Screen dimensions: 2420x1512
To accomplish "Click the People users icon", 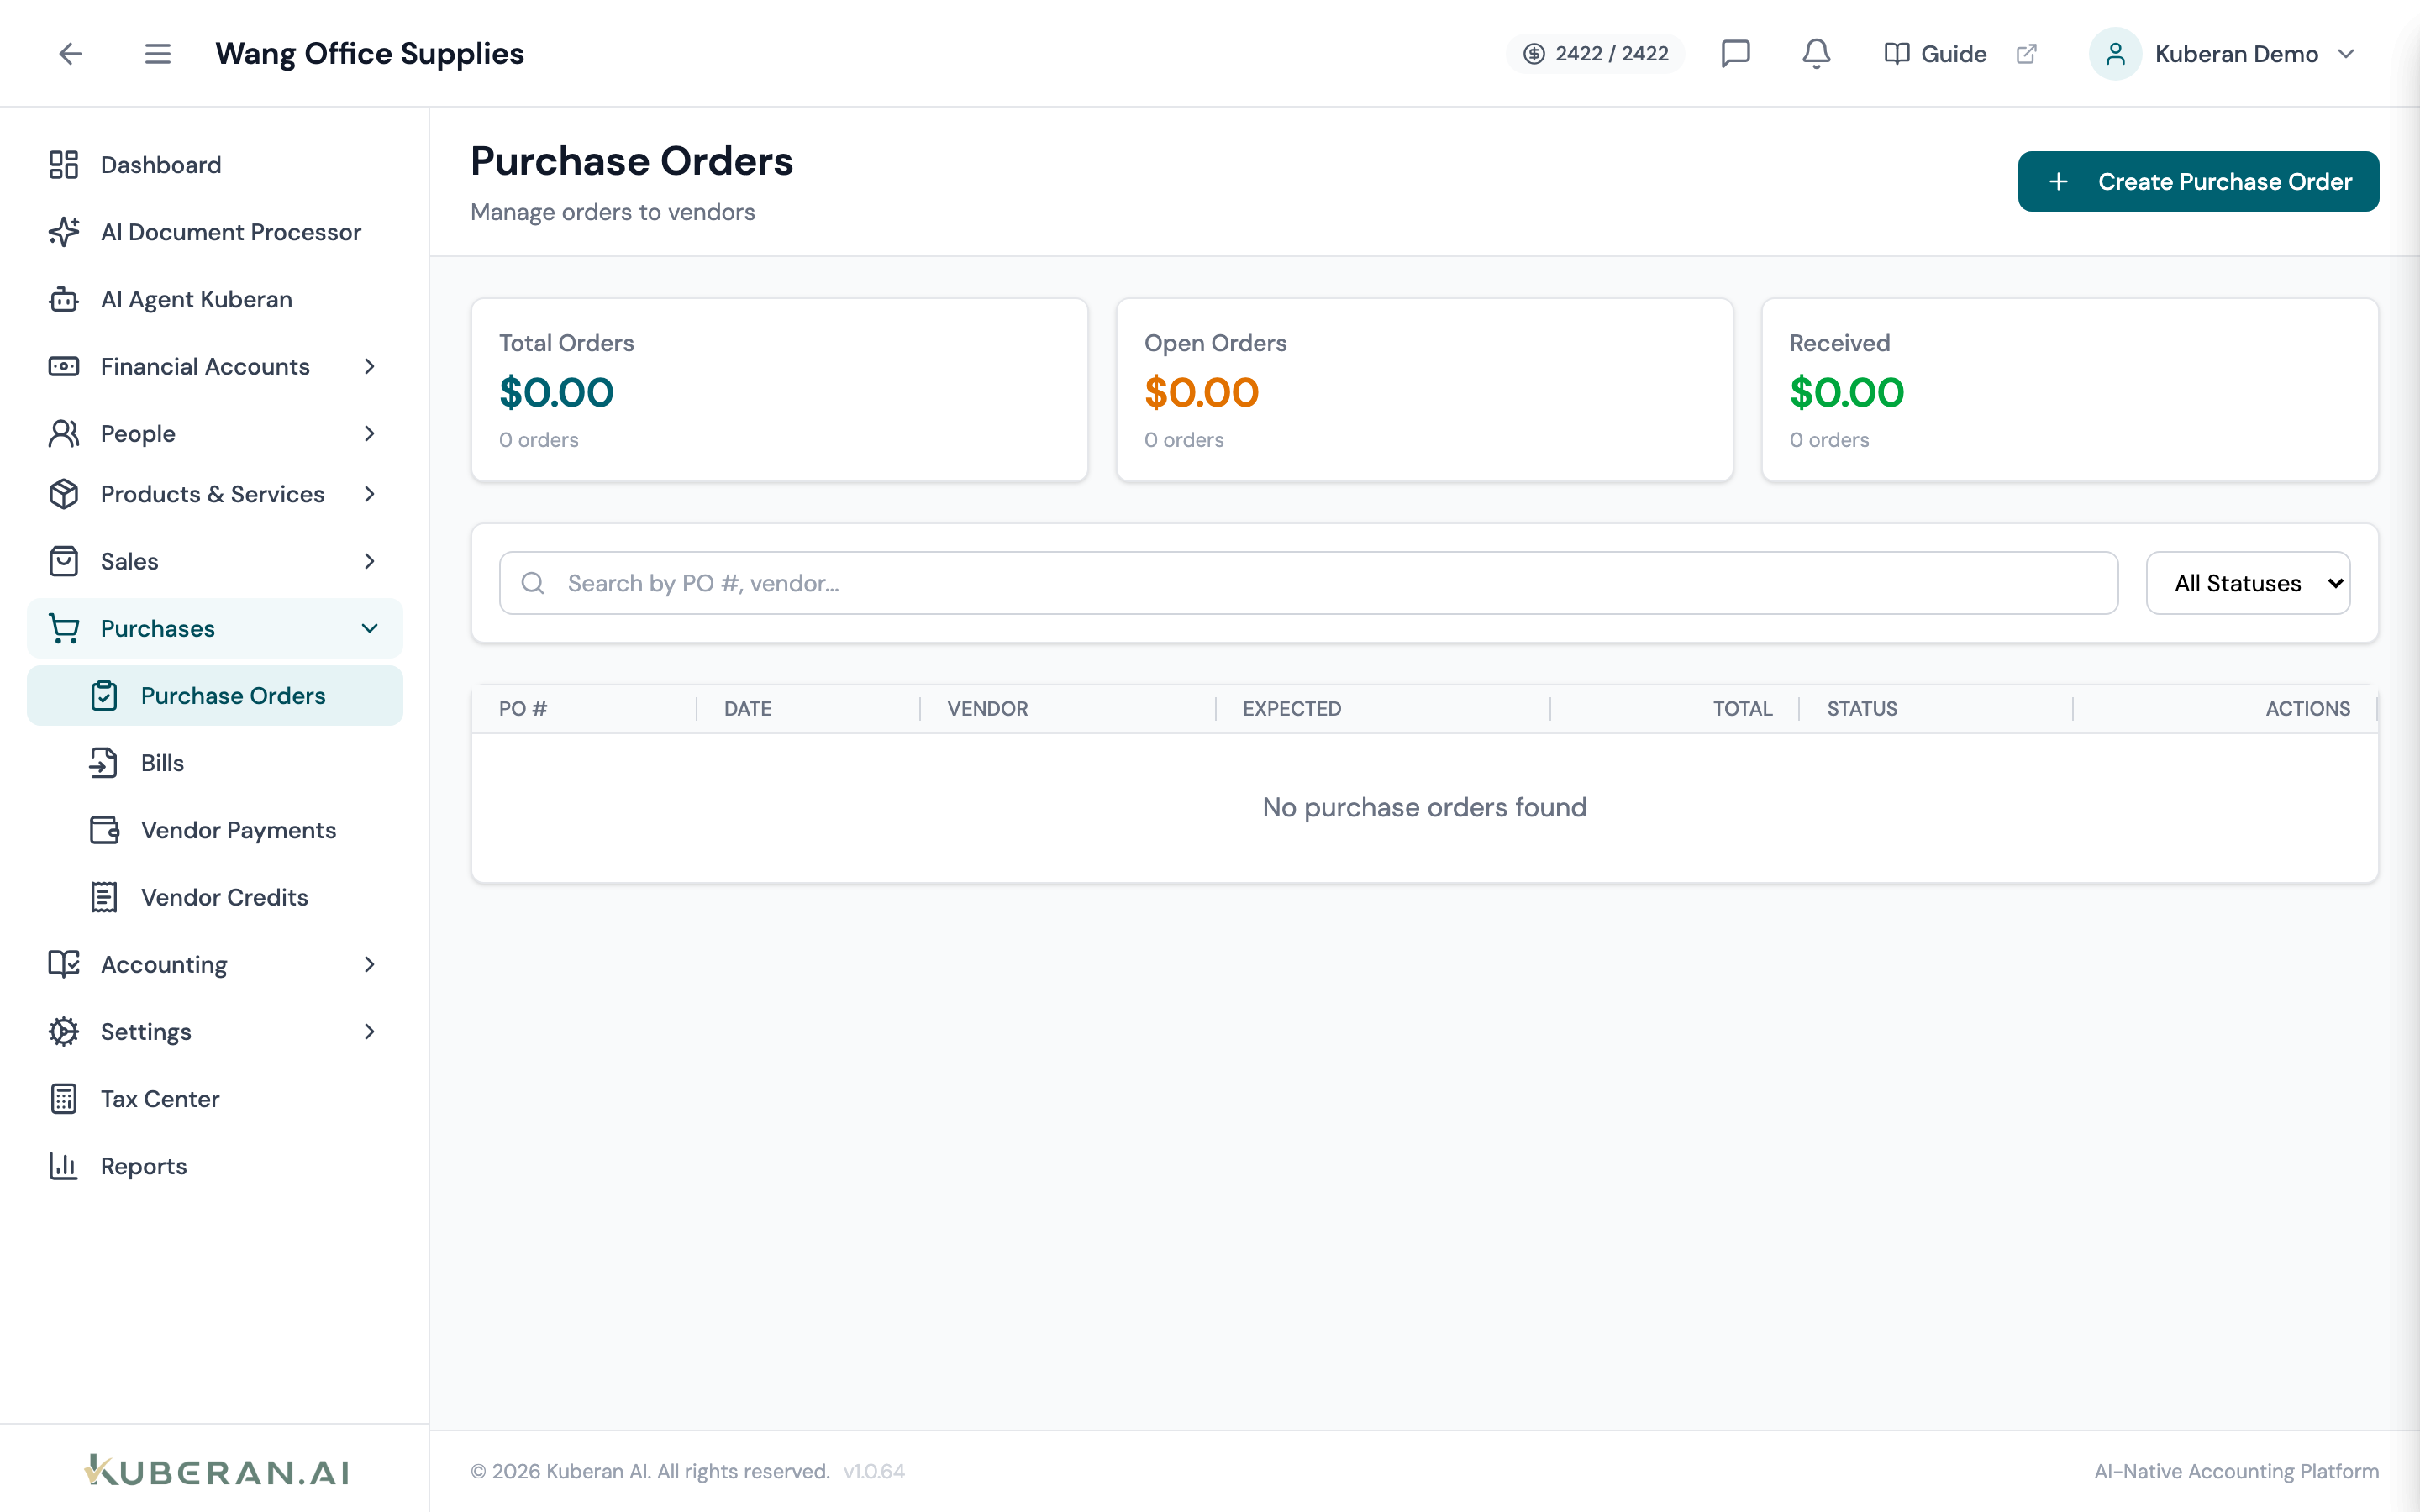I will (x=63, y=433).
